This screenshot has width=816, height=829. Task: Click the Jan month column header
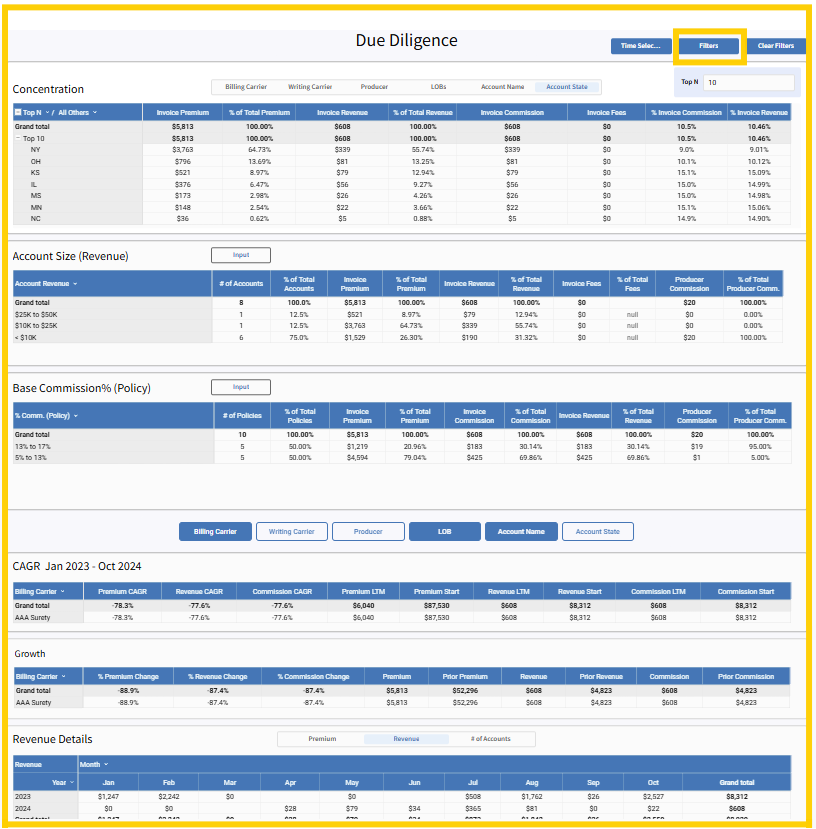point(108,782)
